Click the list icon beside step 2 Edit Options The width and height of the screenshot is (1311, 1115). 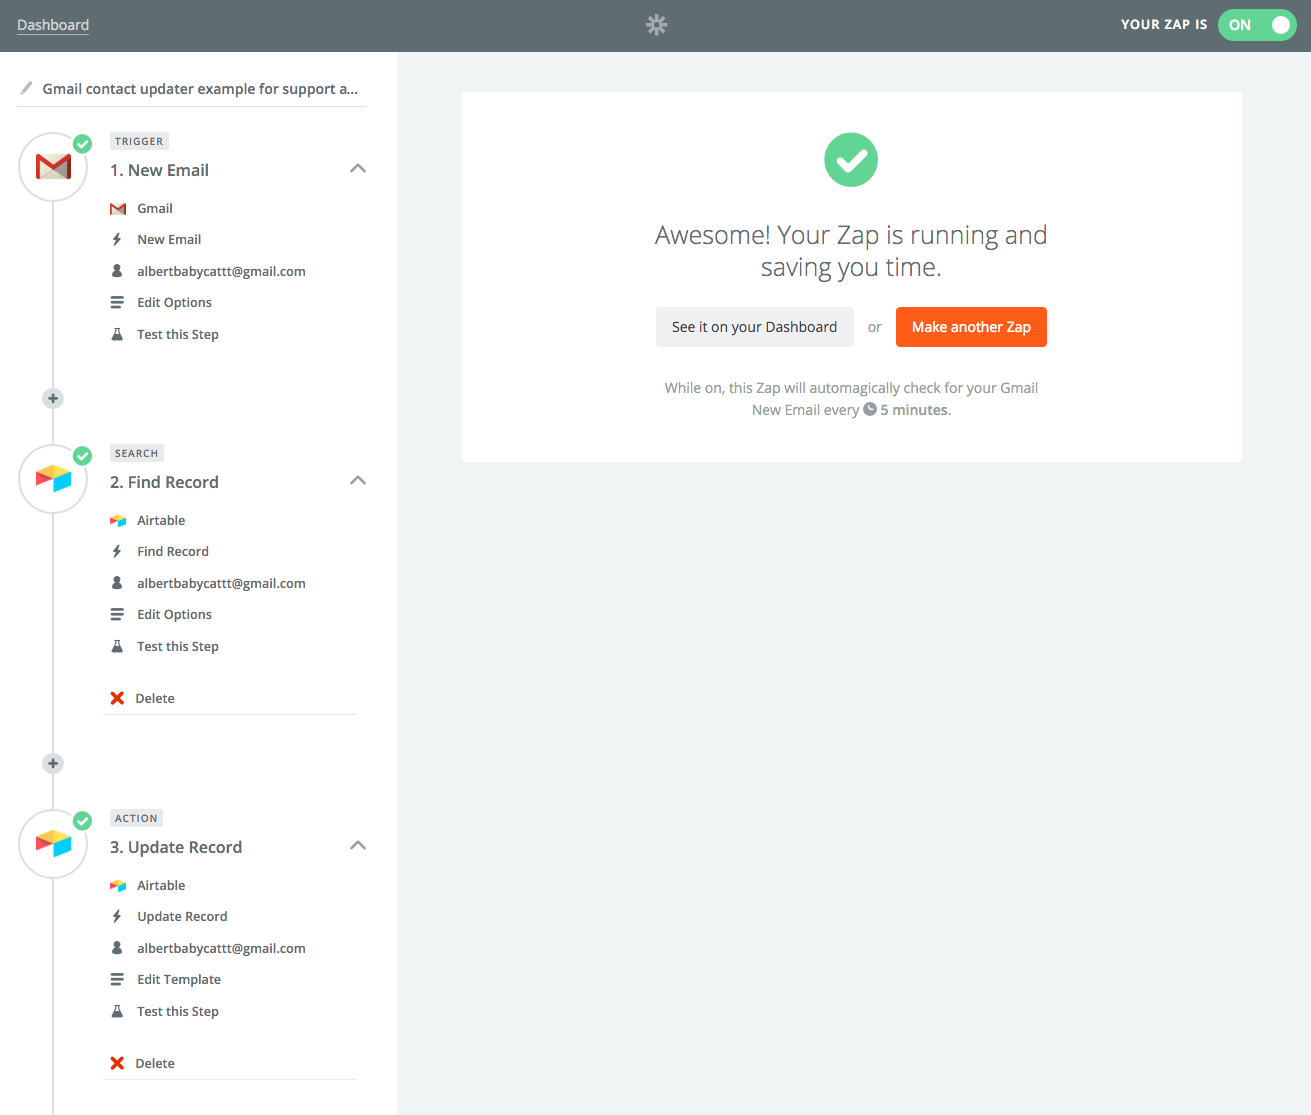click(117, 614)
